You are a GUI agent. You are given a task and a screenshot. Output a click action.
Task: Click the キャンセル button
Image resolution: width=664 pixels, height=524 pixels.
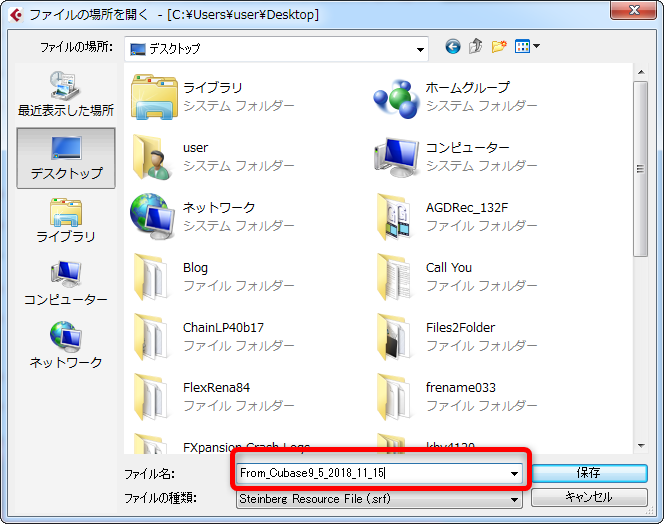tap(589, 497)
